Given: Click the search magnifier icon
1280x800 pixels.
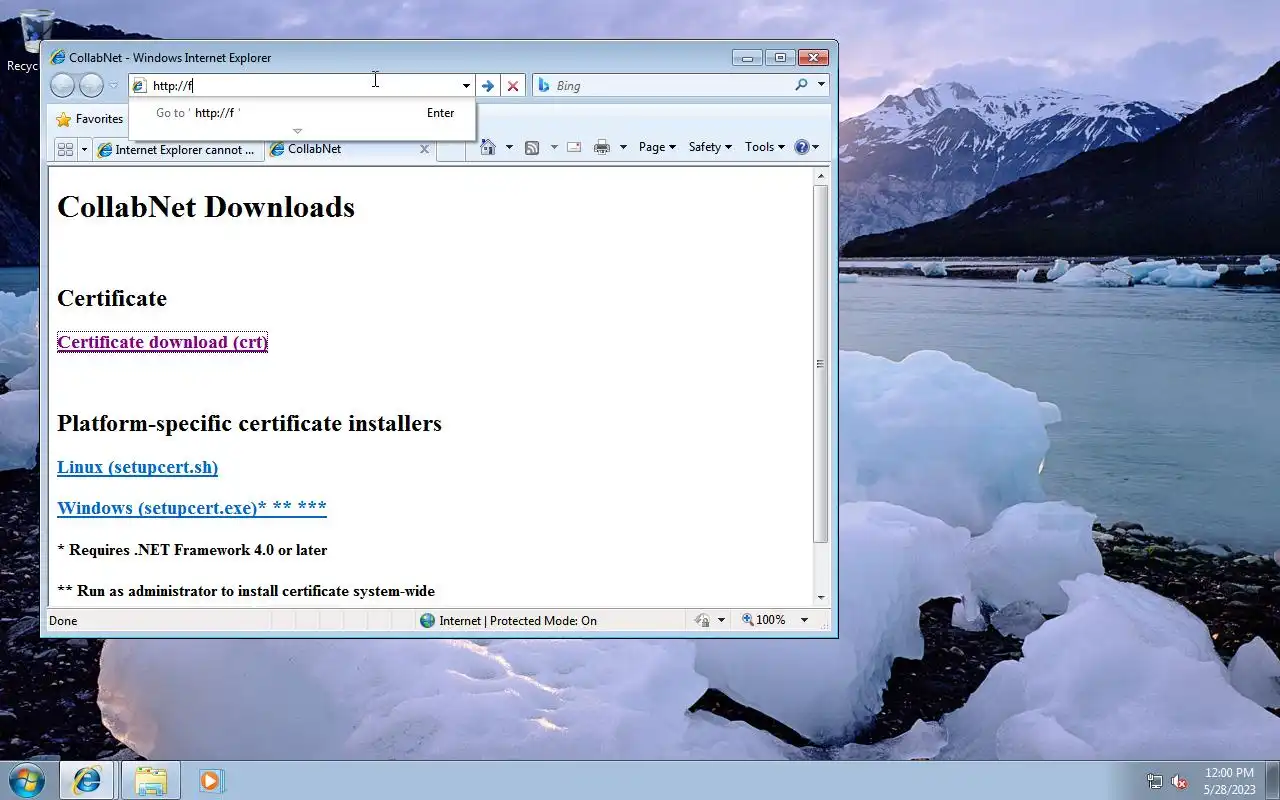Looking at the screenshot, I should [x=801, y=86].
